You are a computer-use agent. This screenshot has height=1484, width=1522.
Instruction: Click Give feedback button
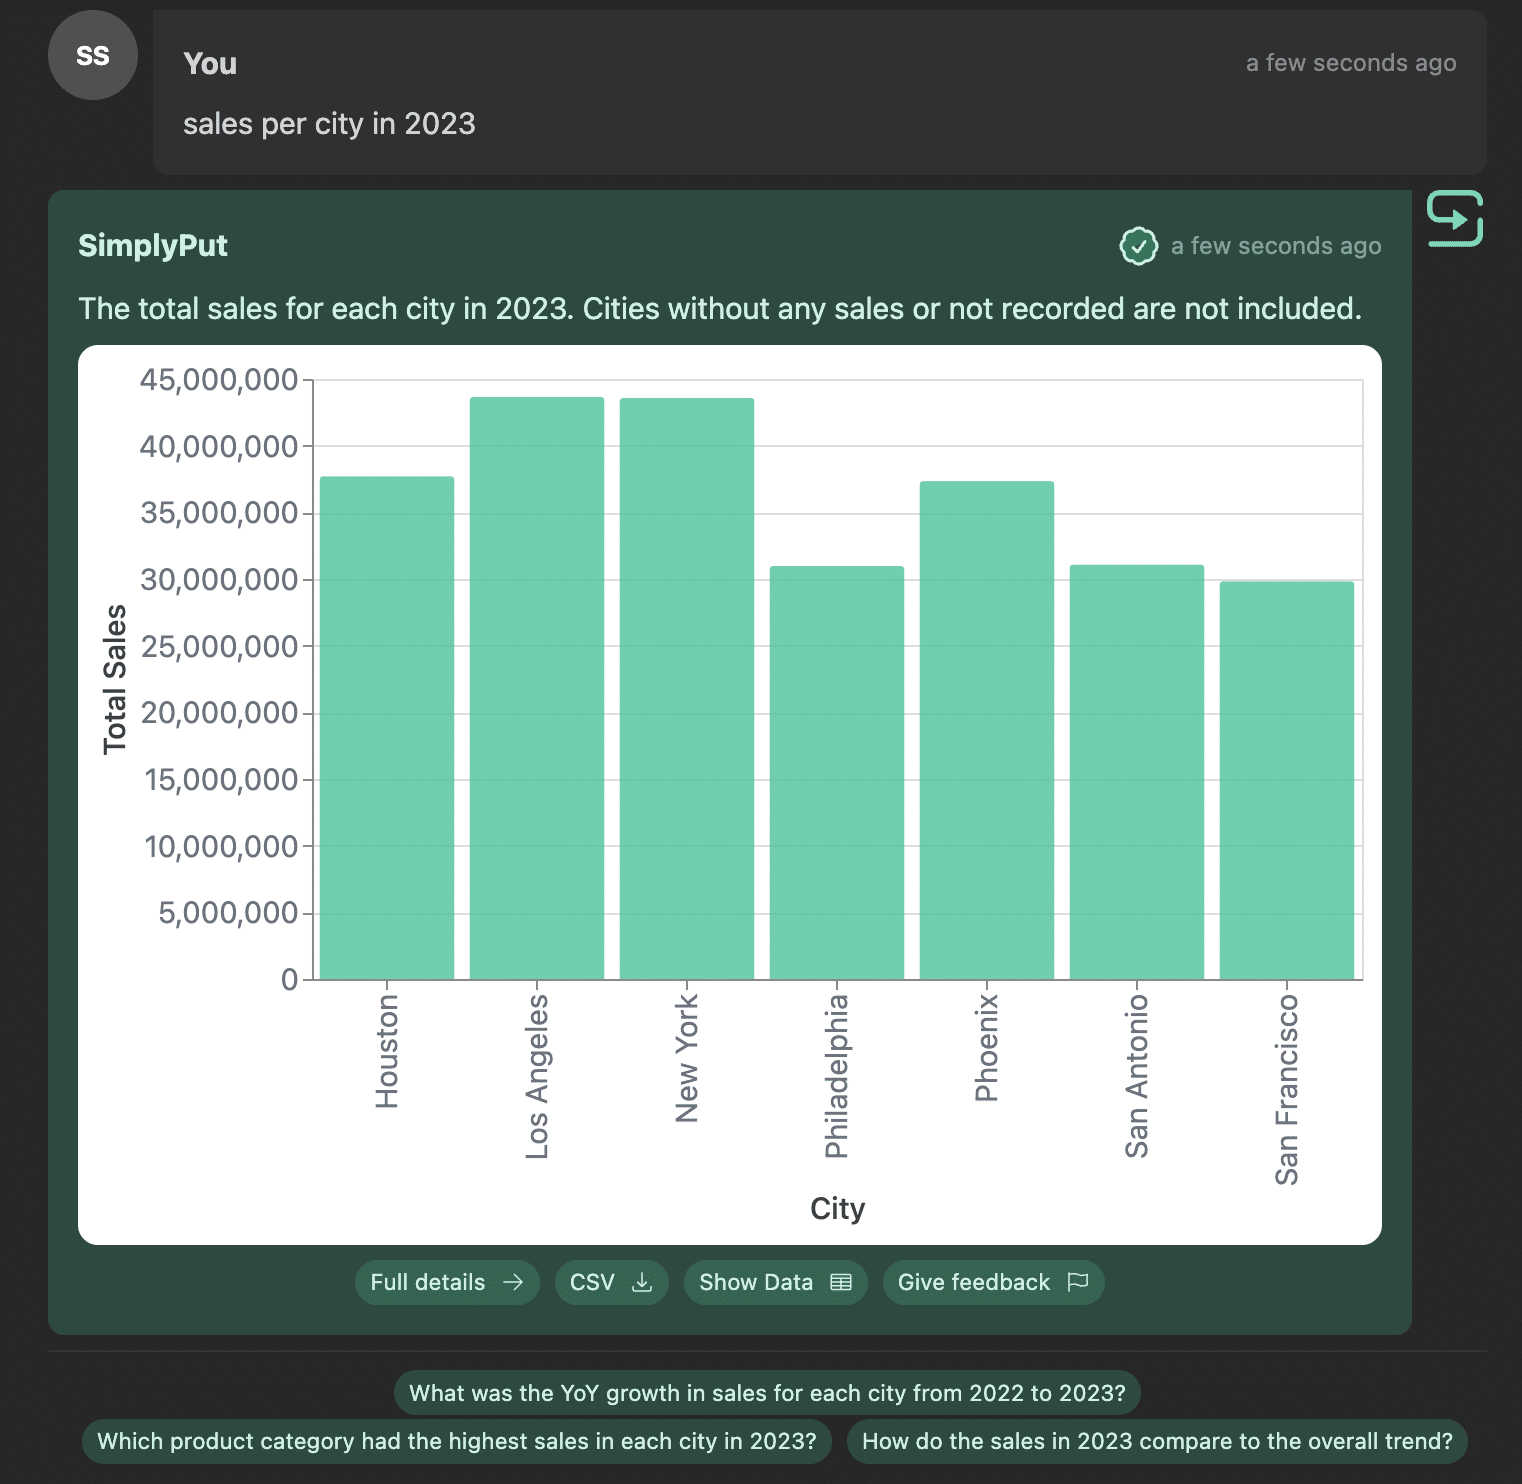[993, 1282]
